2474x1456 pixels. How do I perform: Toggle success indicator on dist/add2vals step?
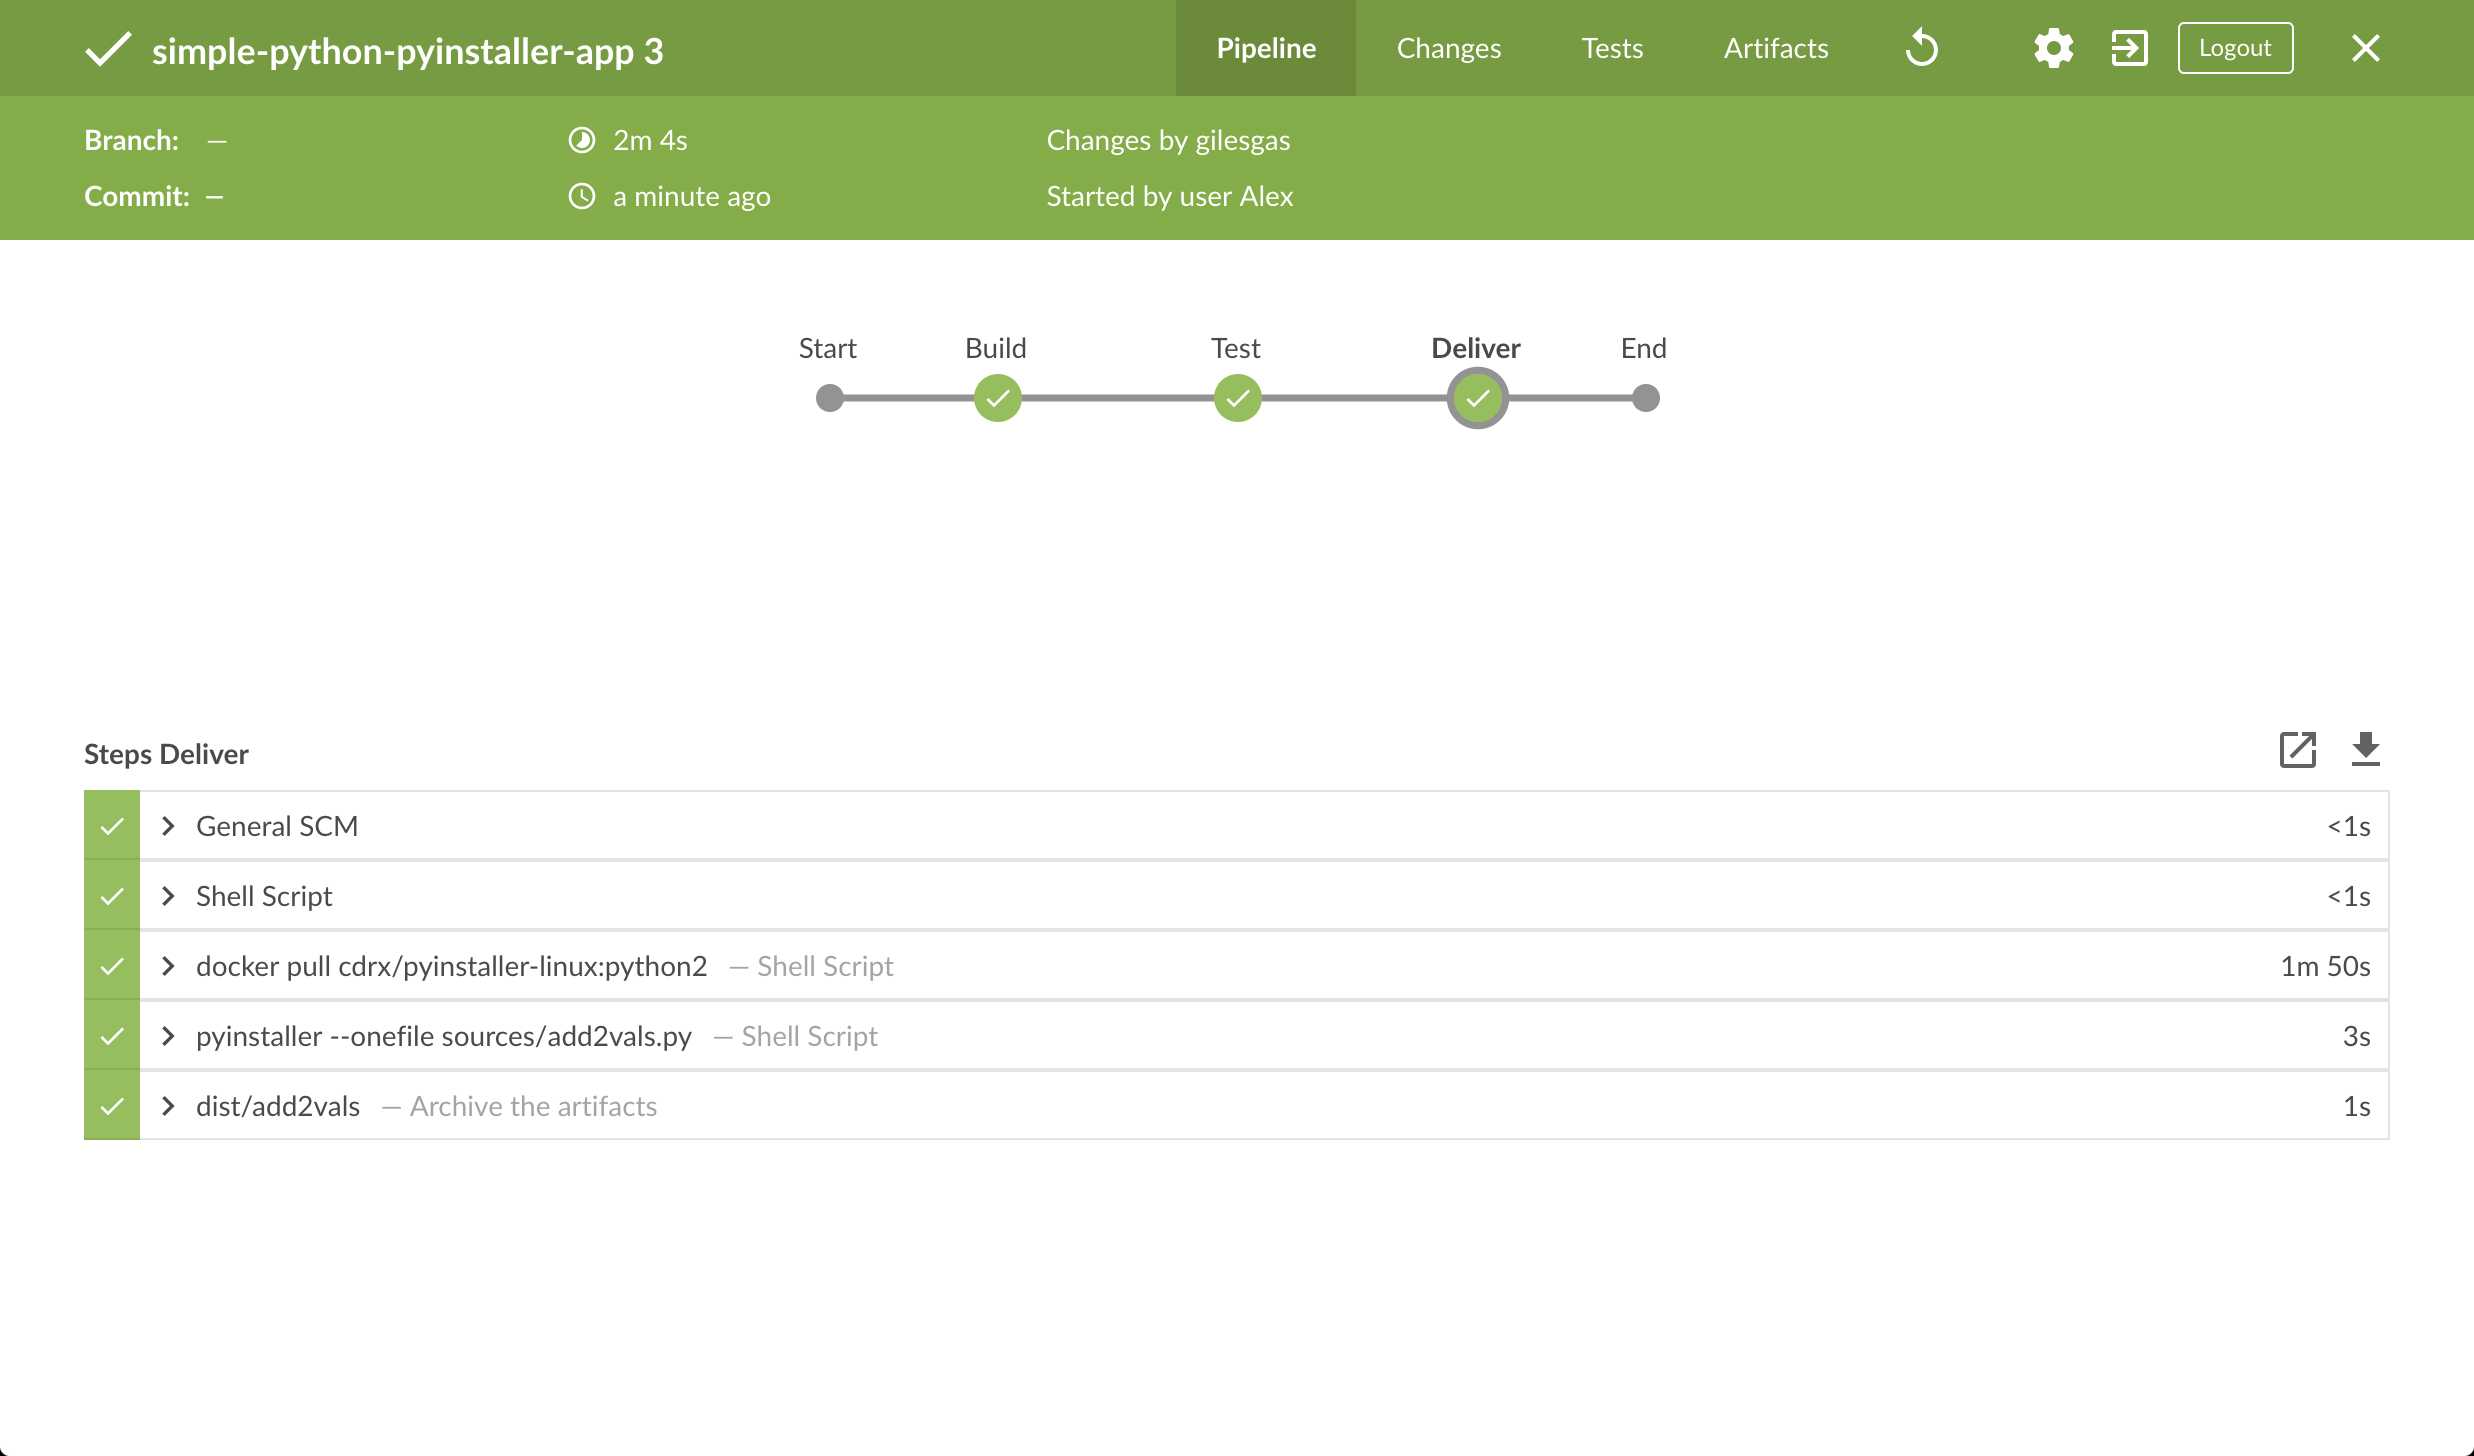(x=111, y=1106)
